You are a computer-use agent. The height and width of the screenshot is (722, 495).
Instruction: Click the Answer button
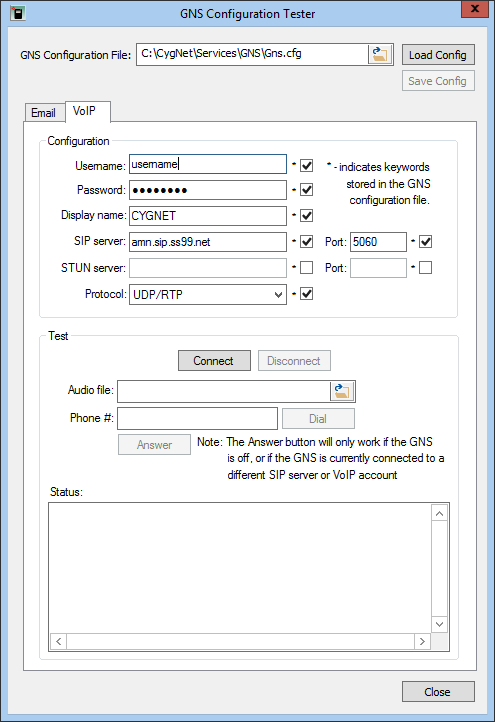pos(154,445)
